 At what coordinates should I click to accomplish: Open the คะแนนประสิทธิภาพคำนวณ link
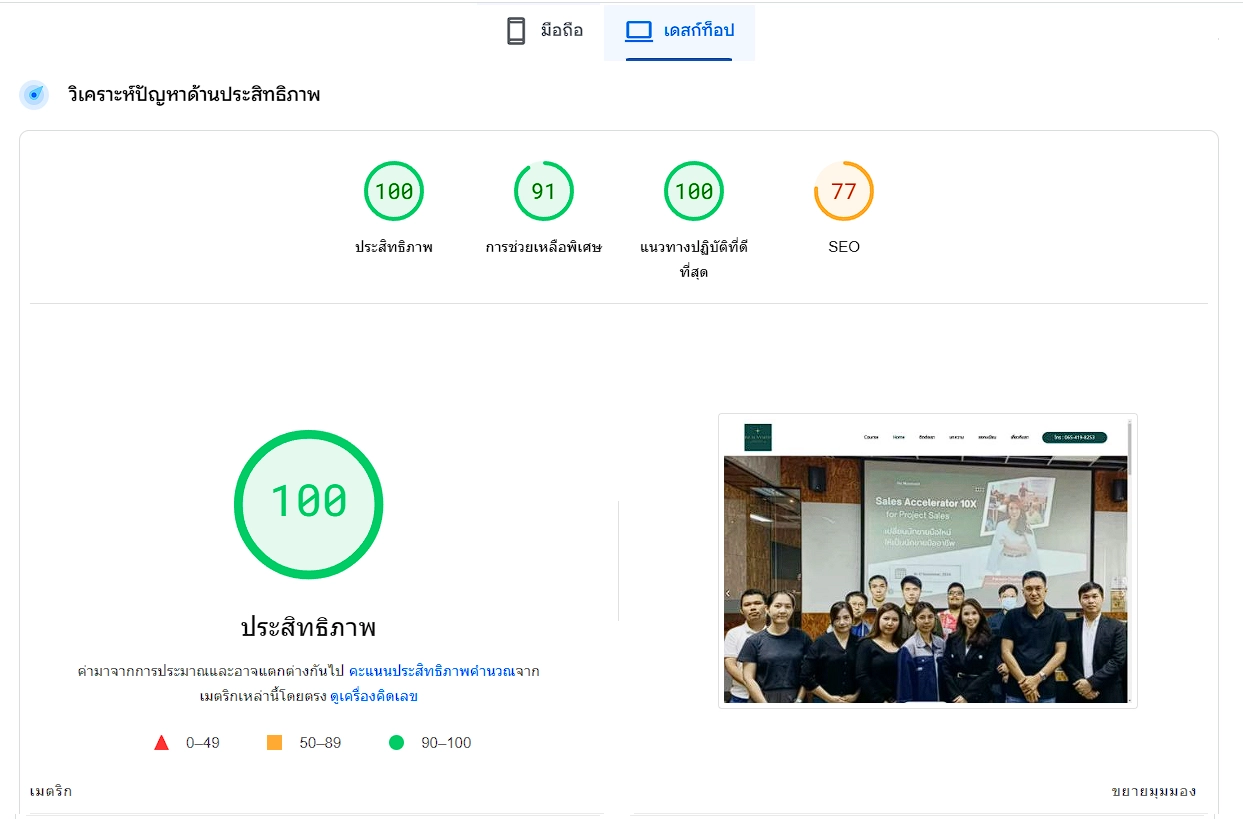(x=431, y=671)
